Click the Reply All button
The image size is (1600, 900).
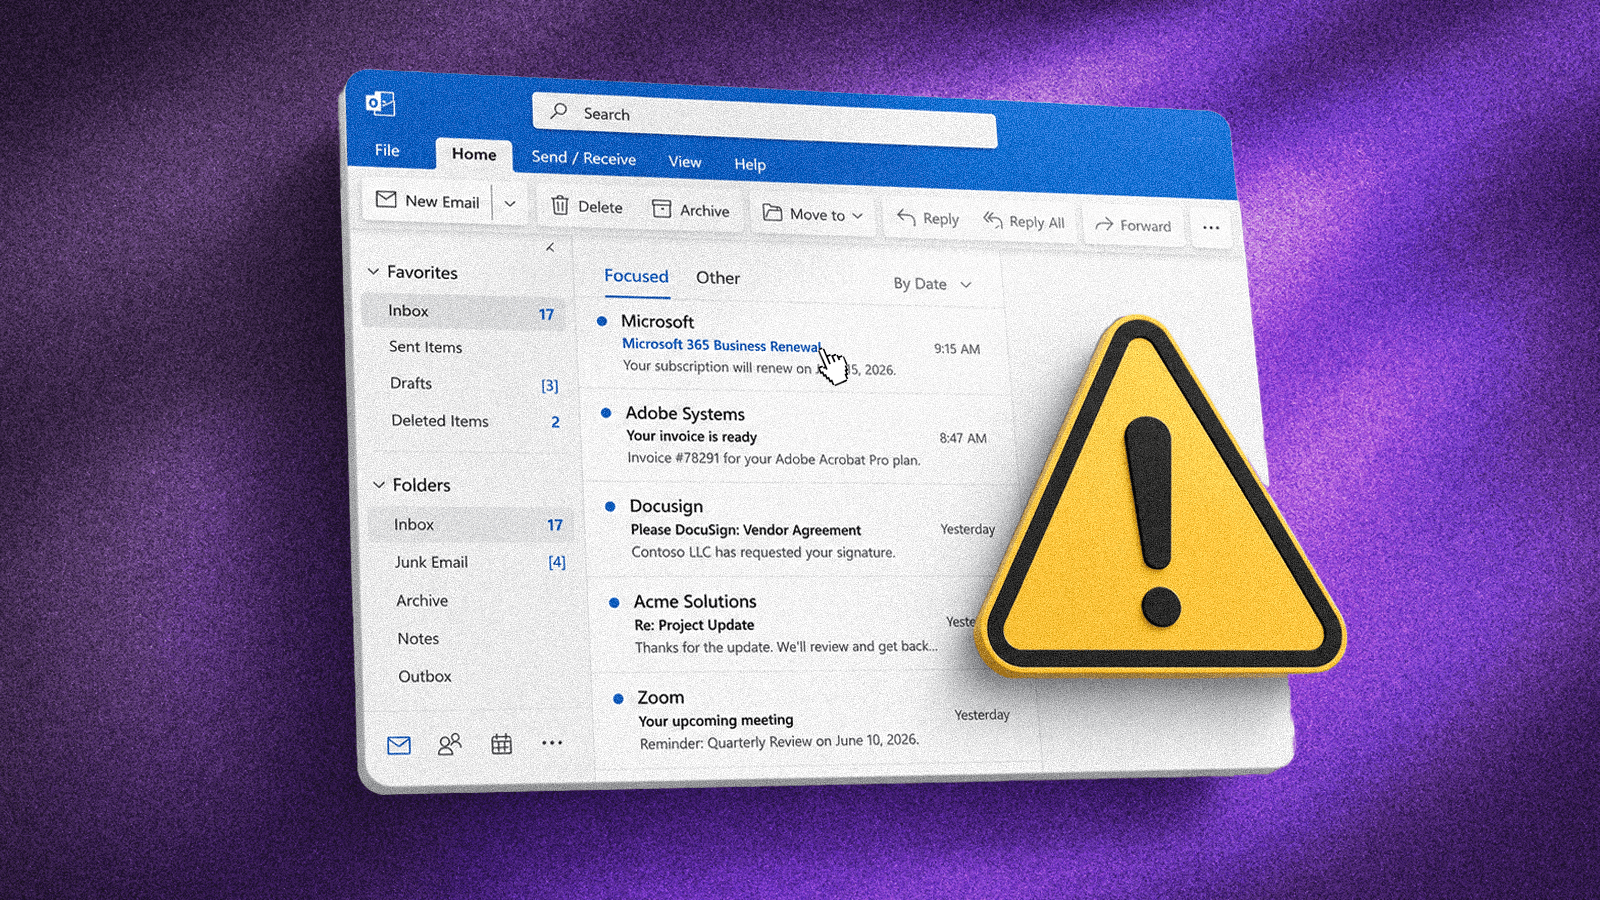1024,221
